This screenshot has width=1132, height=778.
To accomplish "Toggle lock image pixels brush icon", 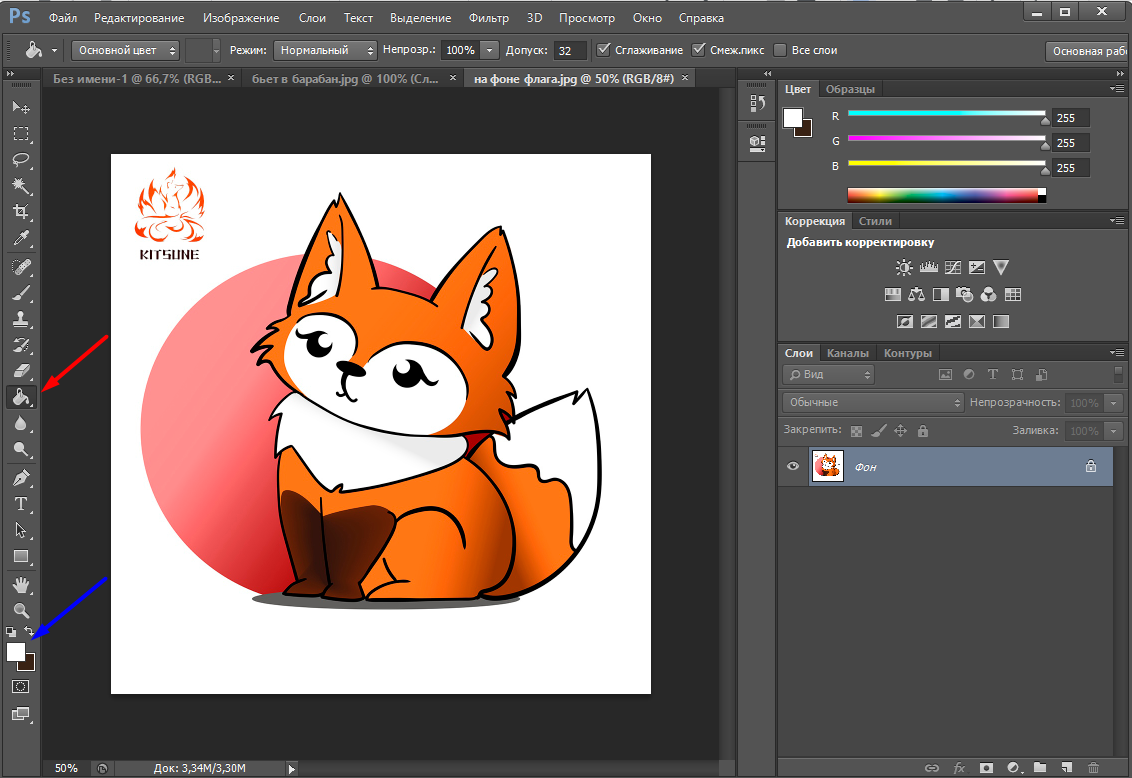I will click(879, 431).
